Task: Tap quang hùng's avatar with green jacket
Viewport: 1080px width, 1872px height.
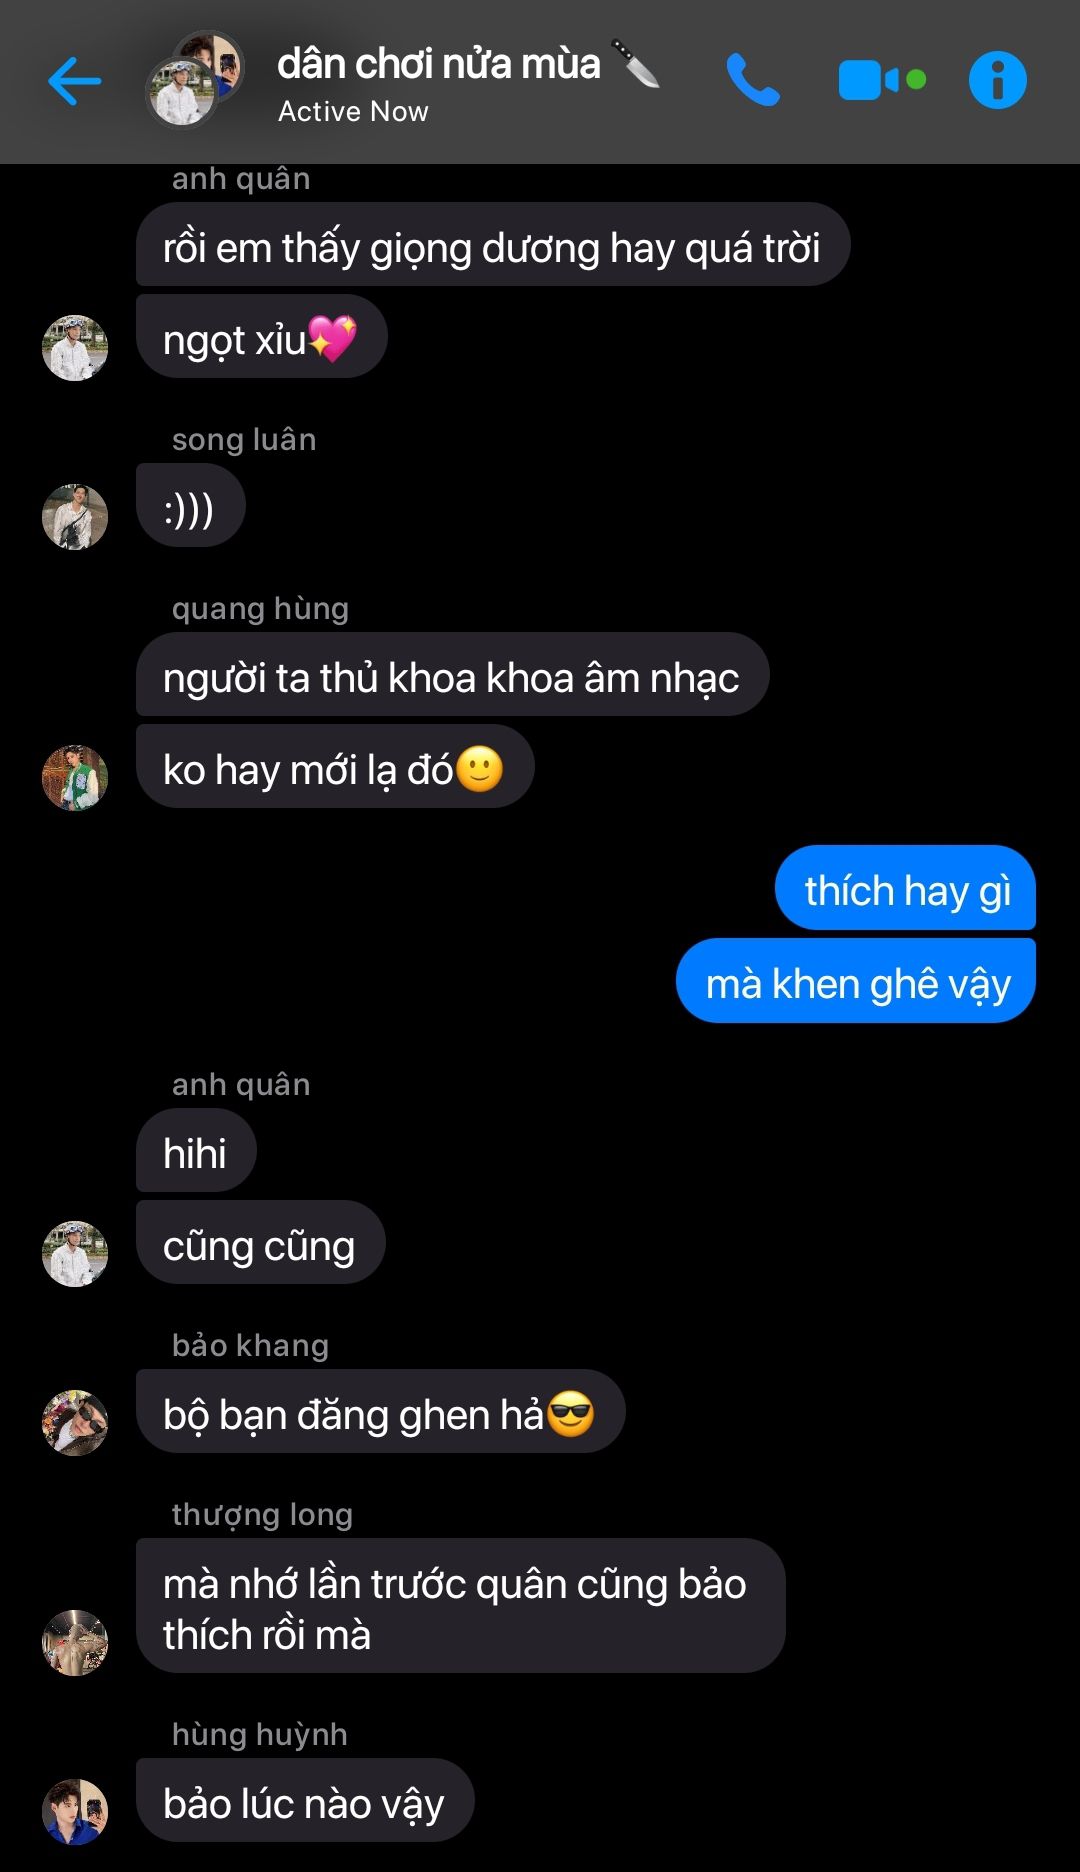Action: pyautogui.click(x=75, y=777)
